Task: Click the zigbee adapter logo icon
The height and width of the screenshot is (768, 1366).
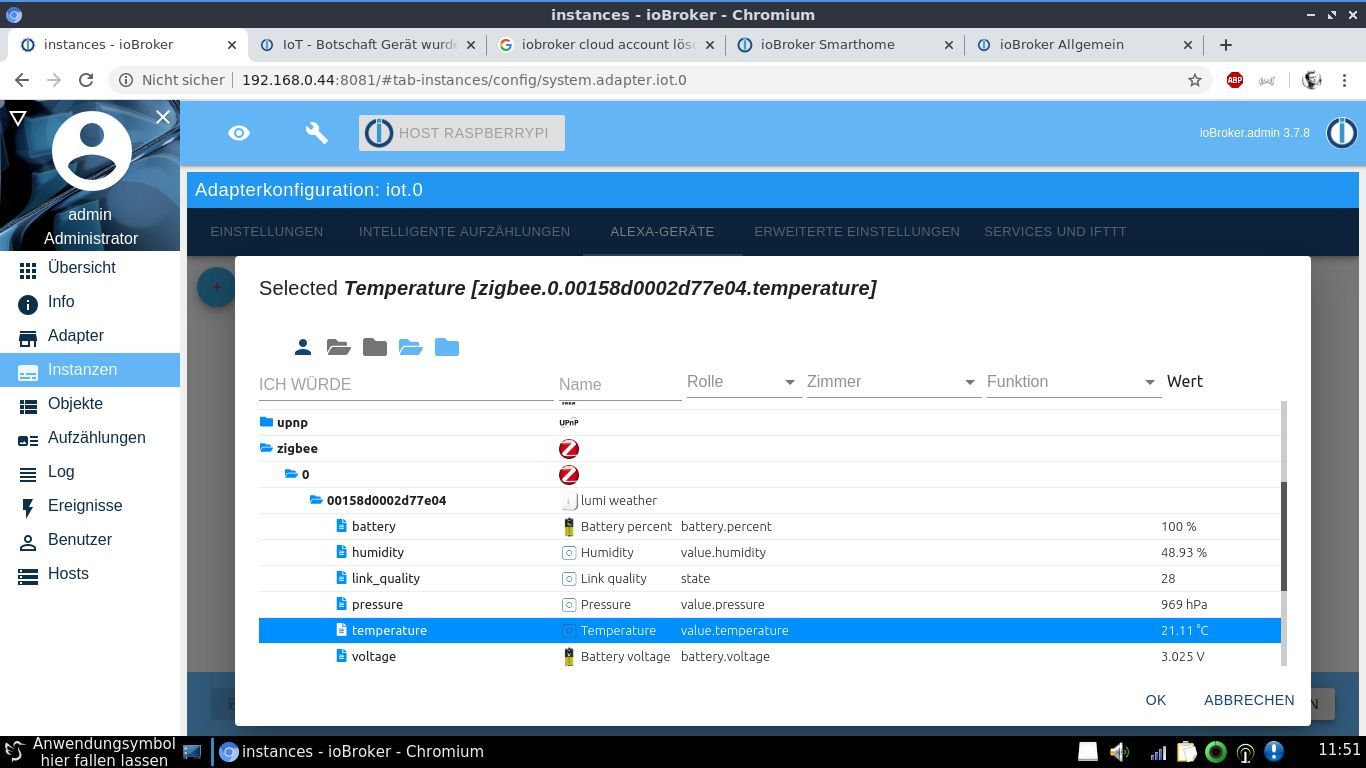Action: 569,449
